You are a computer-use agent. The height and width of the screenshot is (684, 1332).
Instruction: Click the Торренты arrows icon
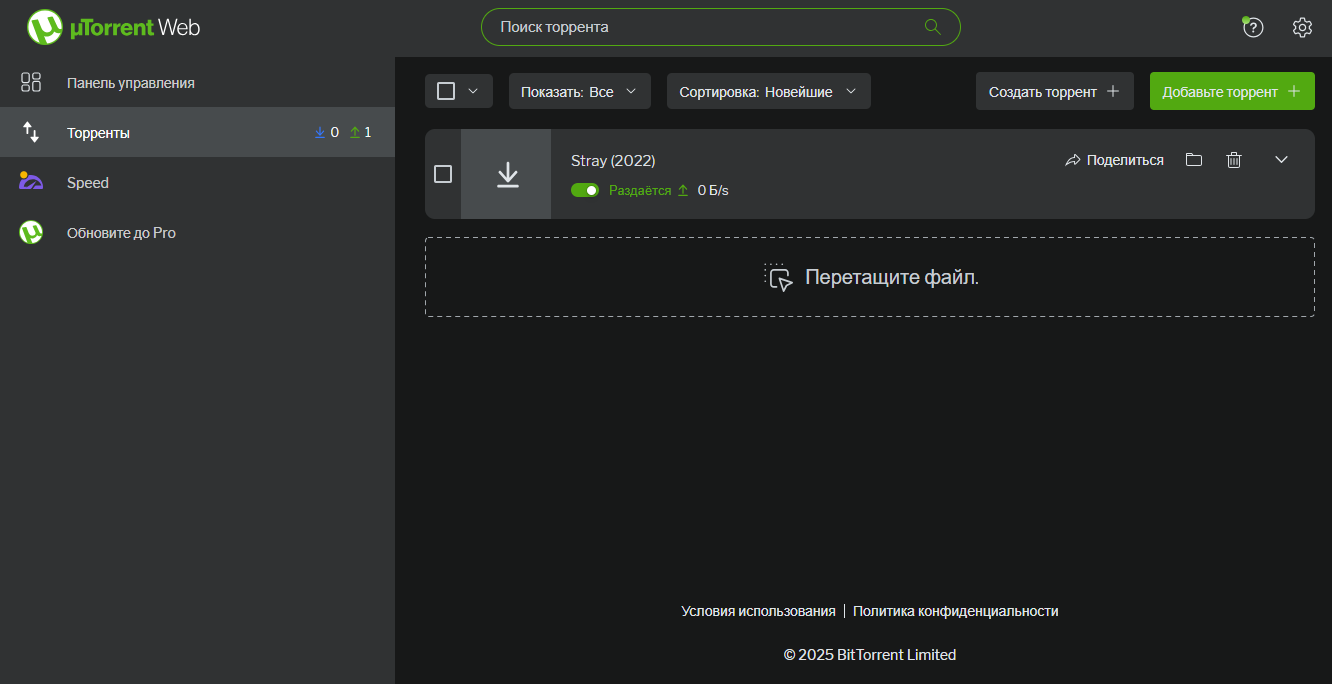(x=31, y=132)
